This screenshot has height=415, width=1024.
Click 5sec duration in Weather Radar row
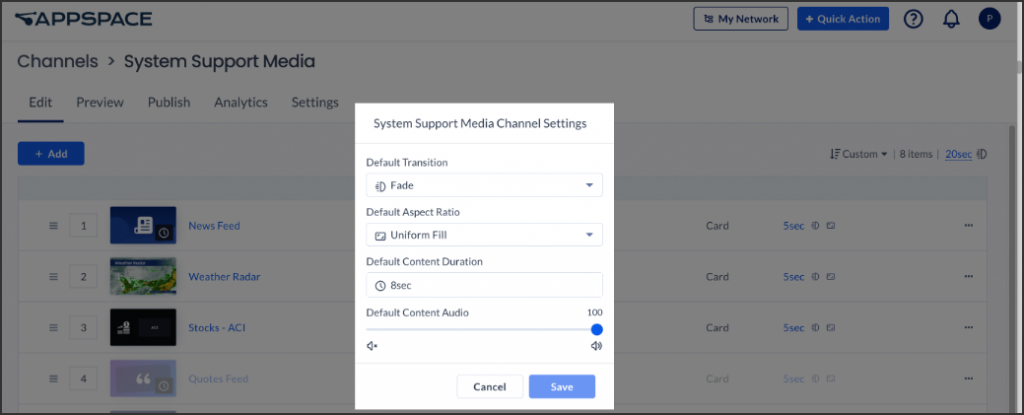(793, 276)
